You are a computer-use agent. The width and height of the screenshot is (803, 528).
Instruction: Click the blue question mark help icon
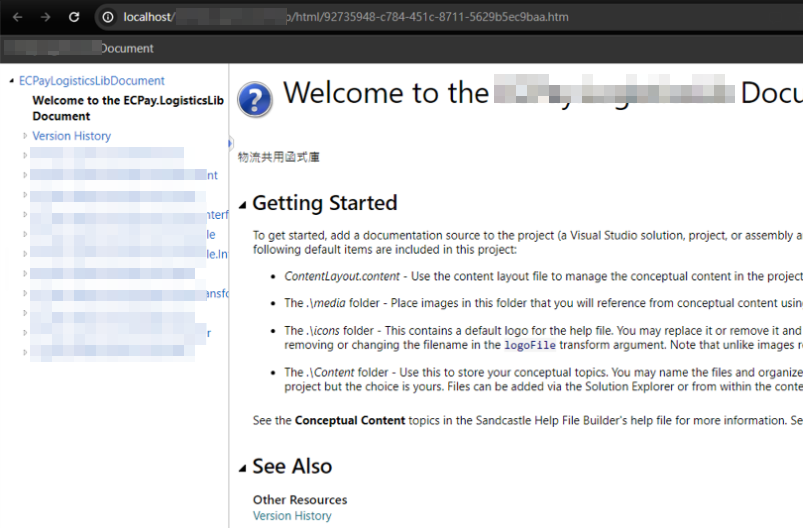(255, 99)
